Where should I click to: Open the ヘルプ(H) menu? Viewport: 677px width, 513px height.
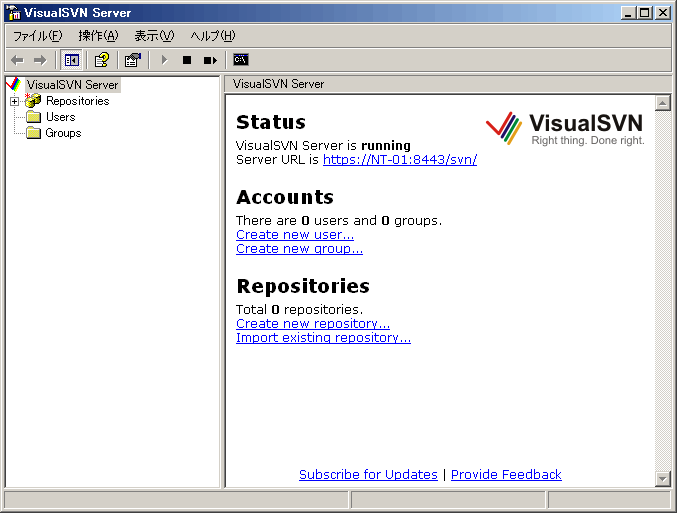point(213,36)
